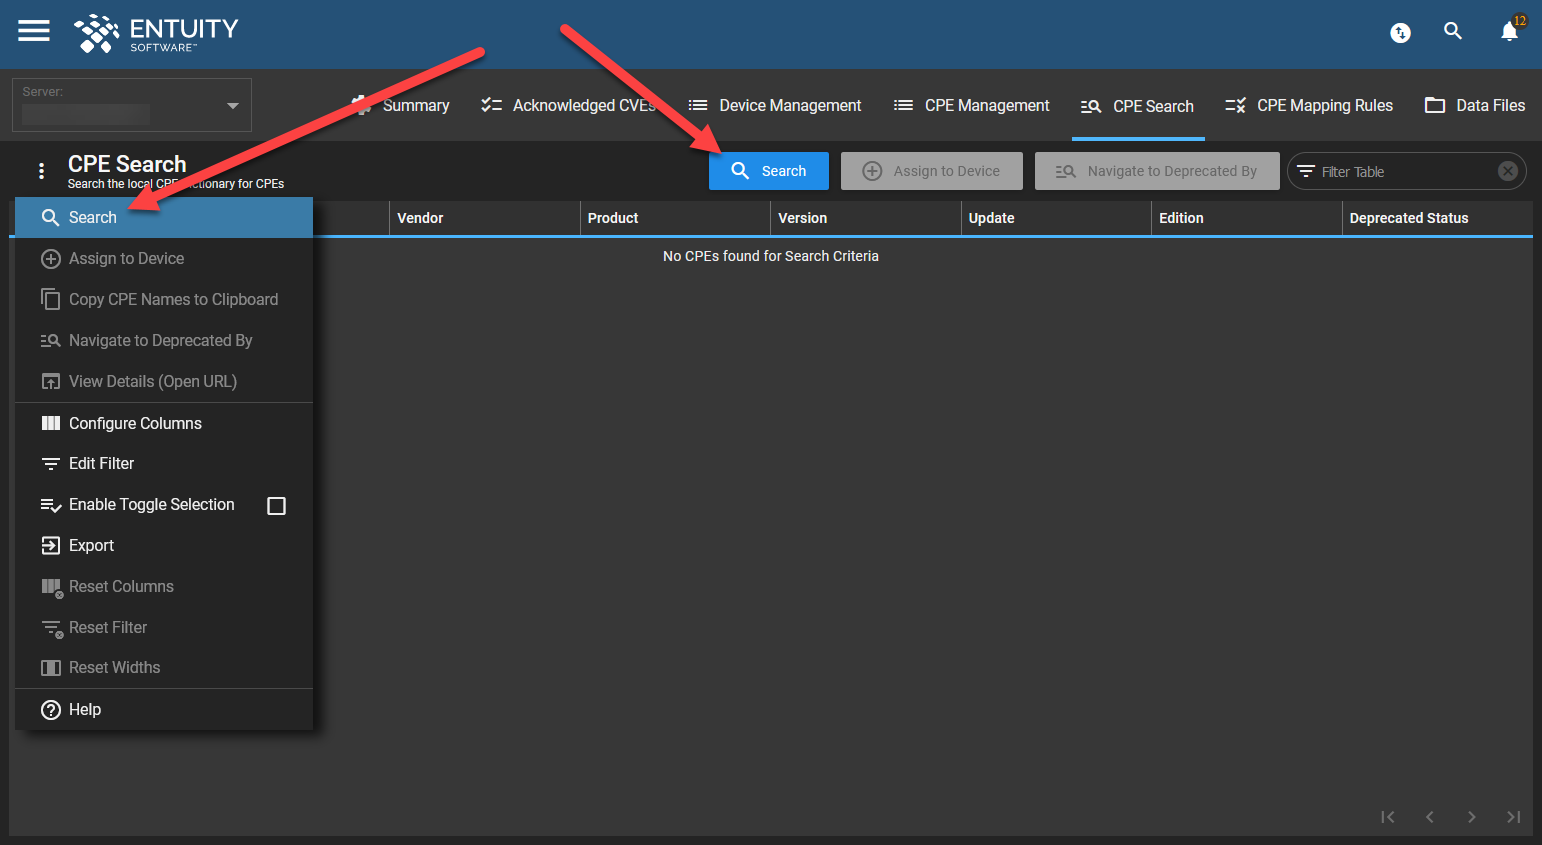
Task: Open the hamburger main menu
Action: tap(34, 31)
